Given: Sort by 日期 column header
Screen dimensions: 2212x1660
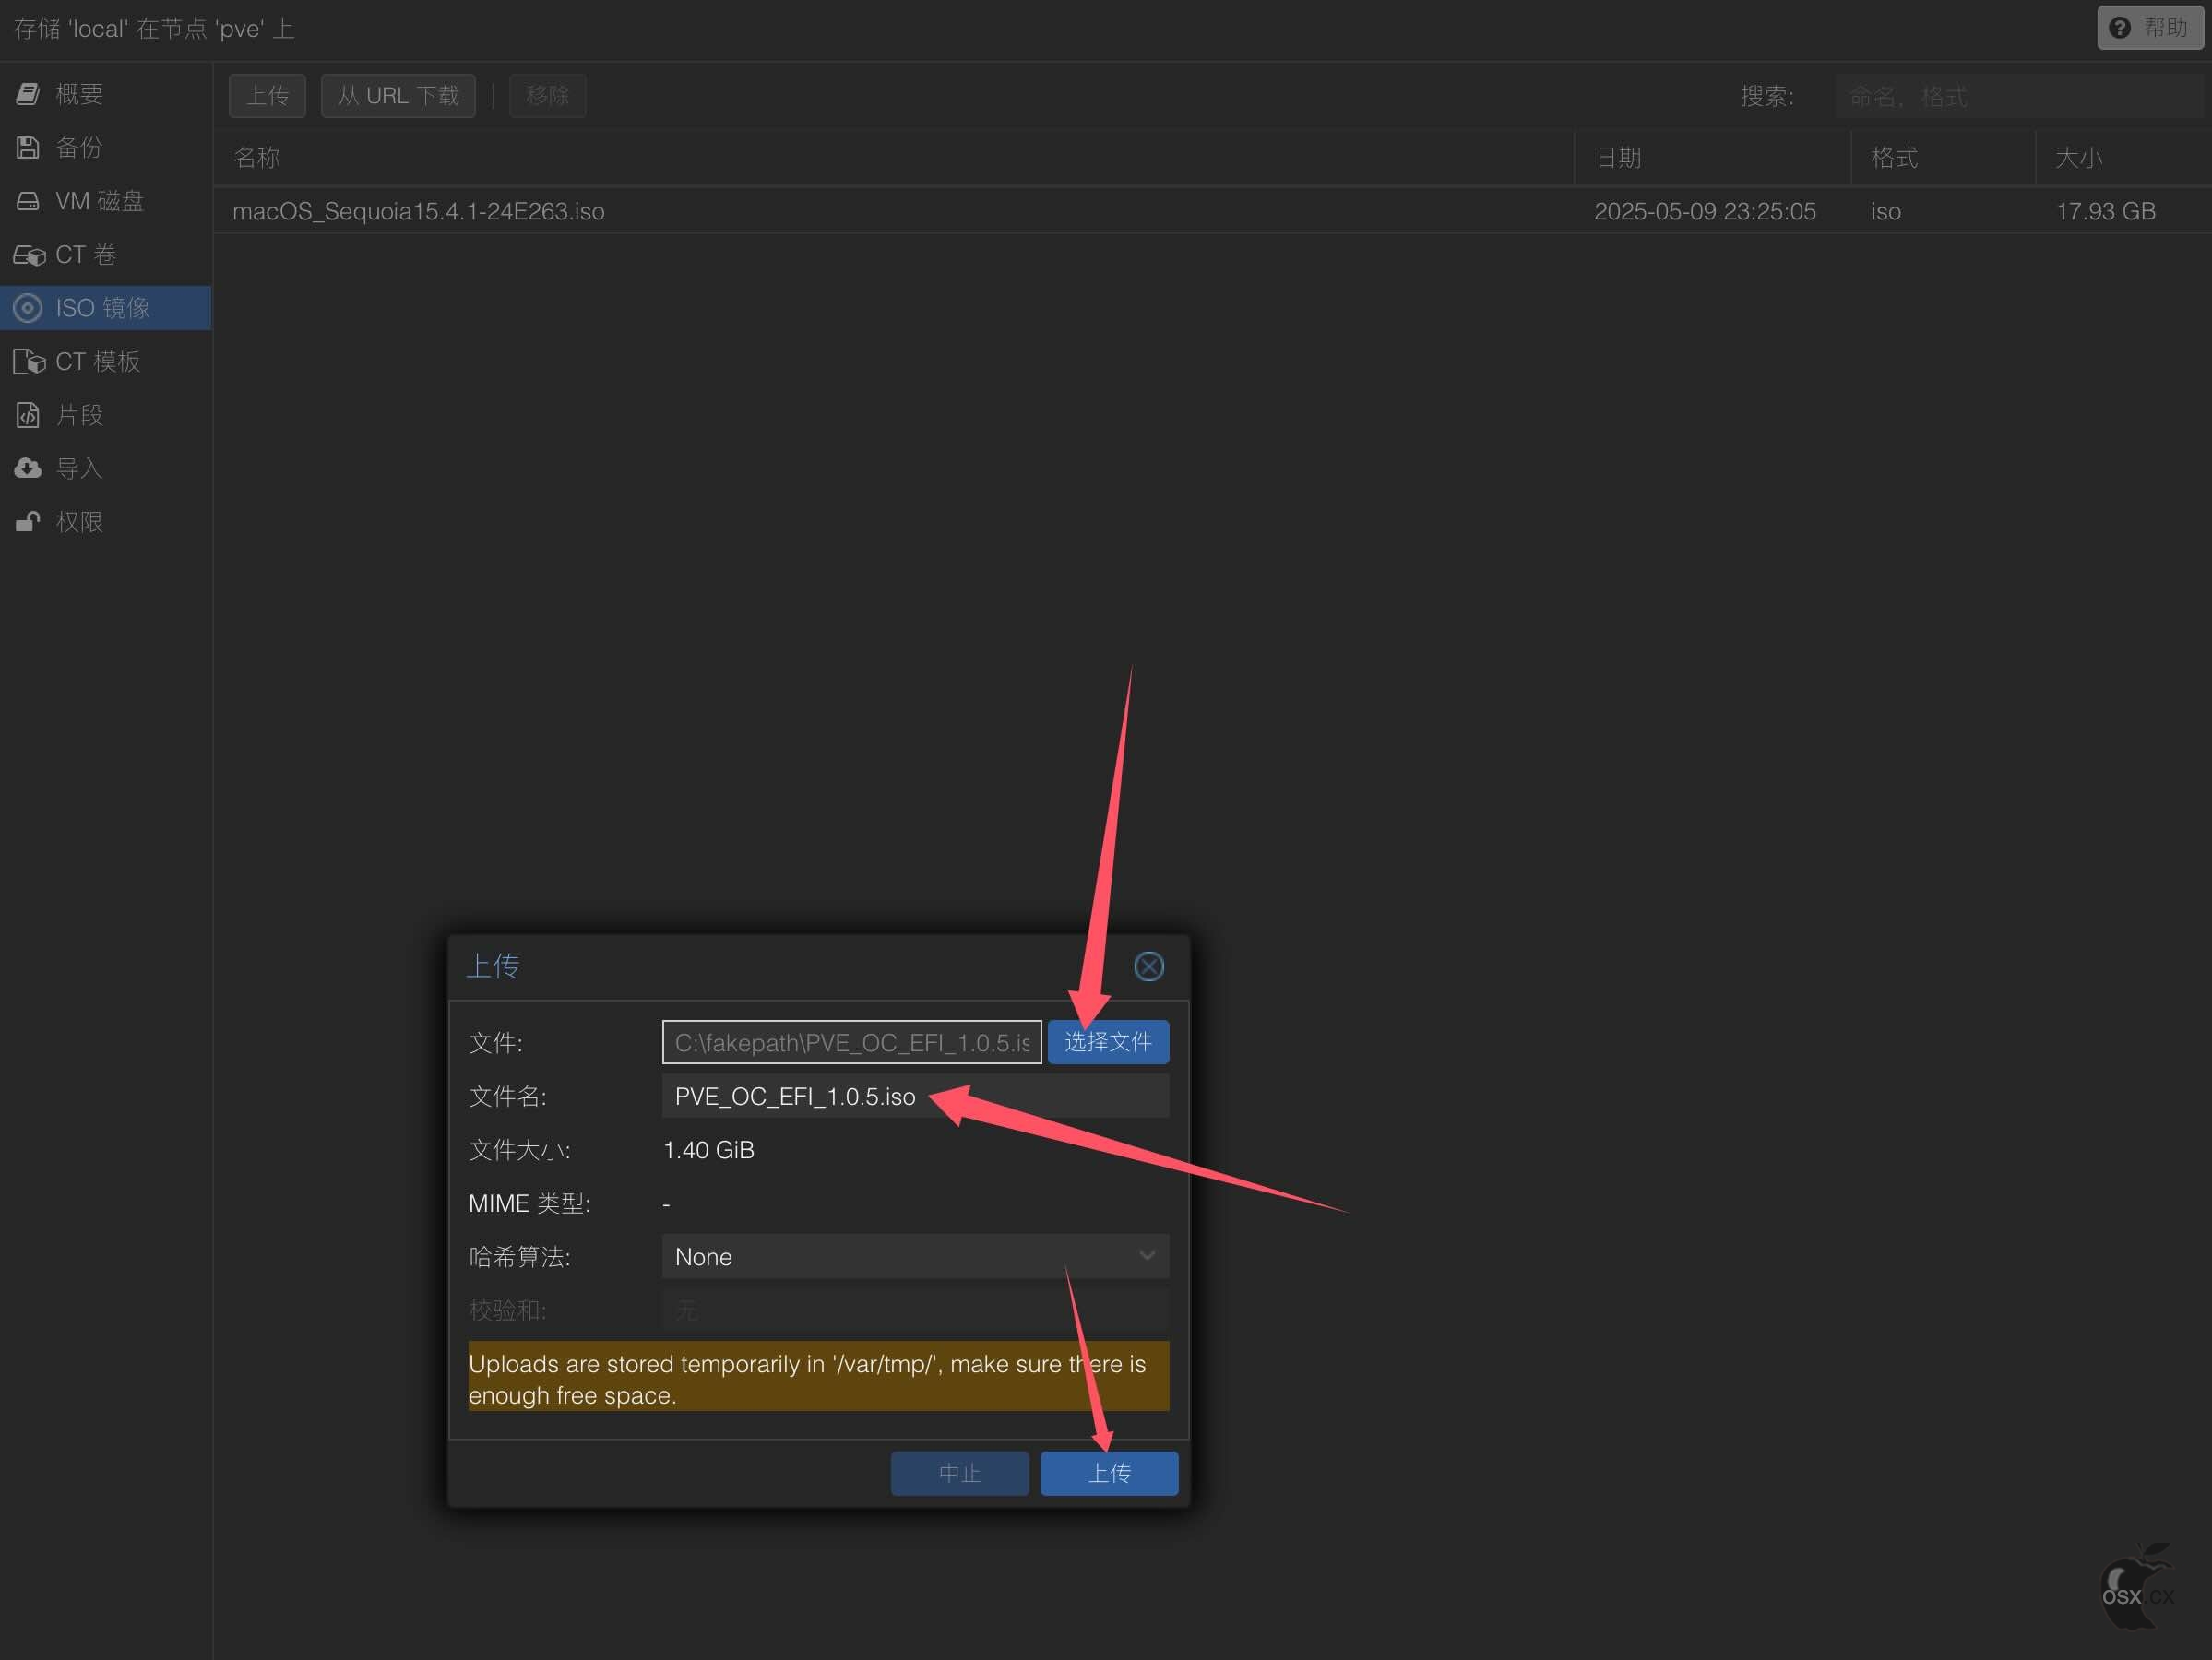Looking at the screenshot, I should coord(1712,157).
